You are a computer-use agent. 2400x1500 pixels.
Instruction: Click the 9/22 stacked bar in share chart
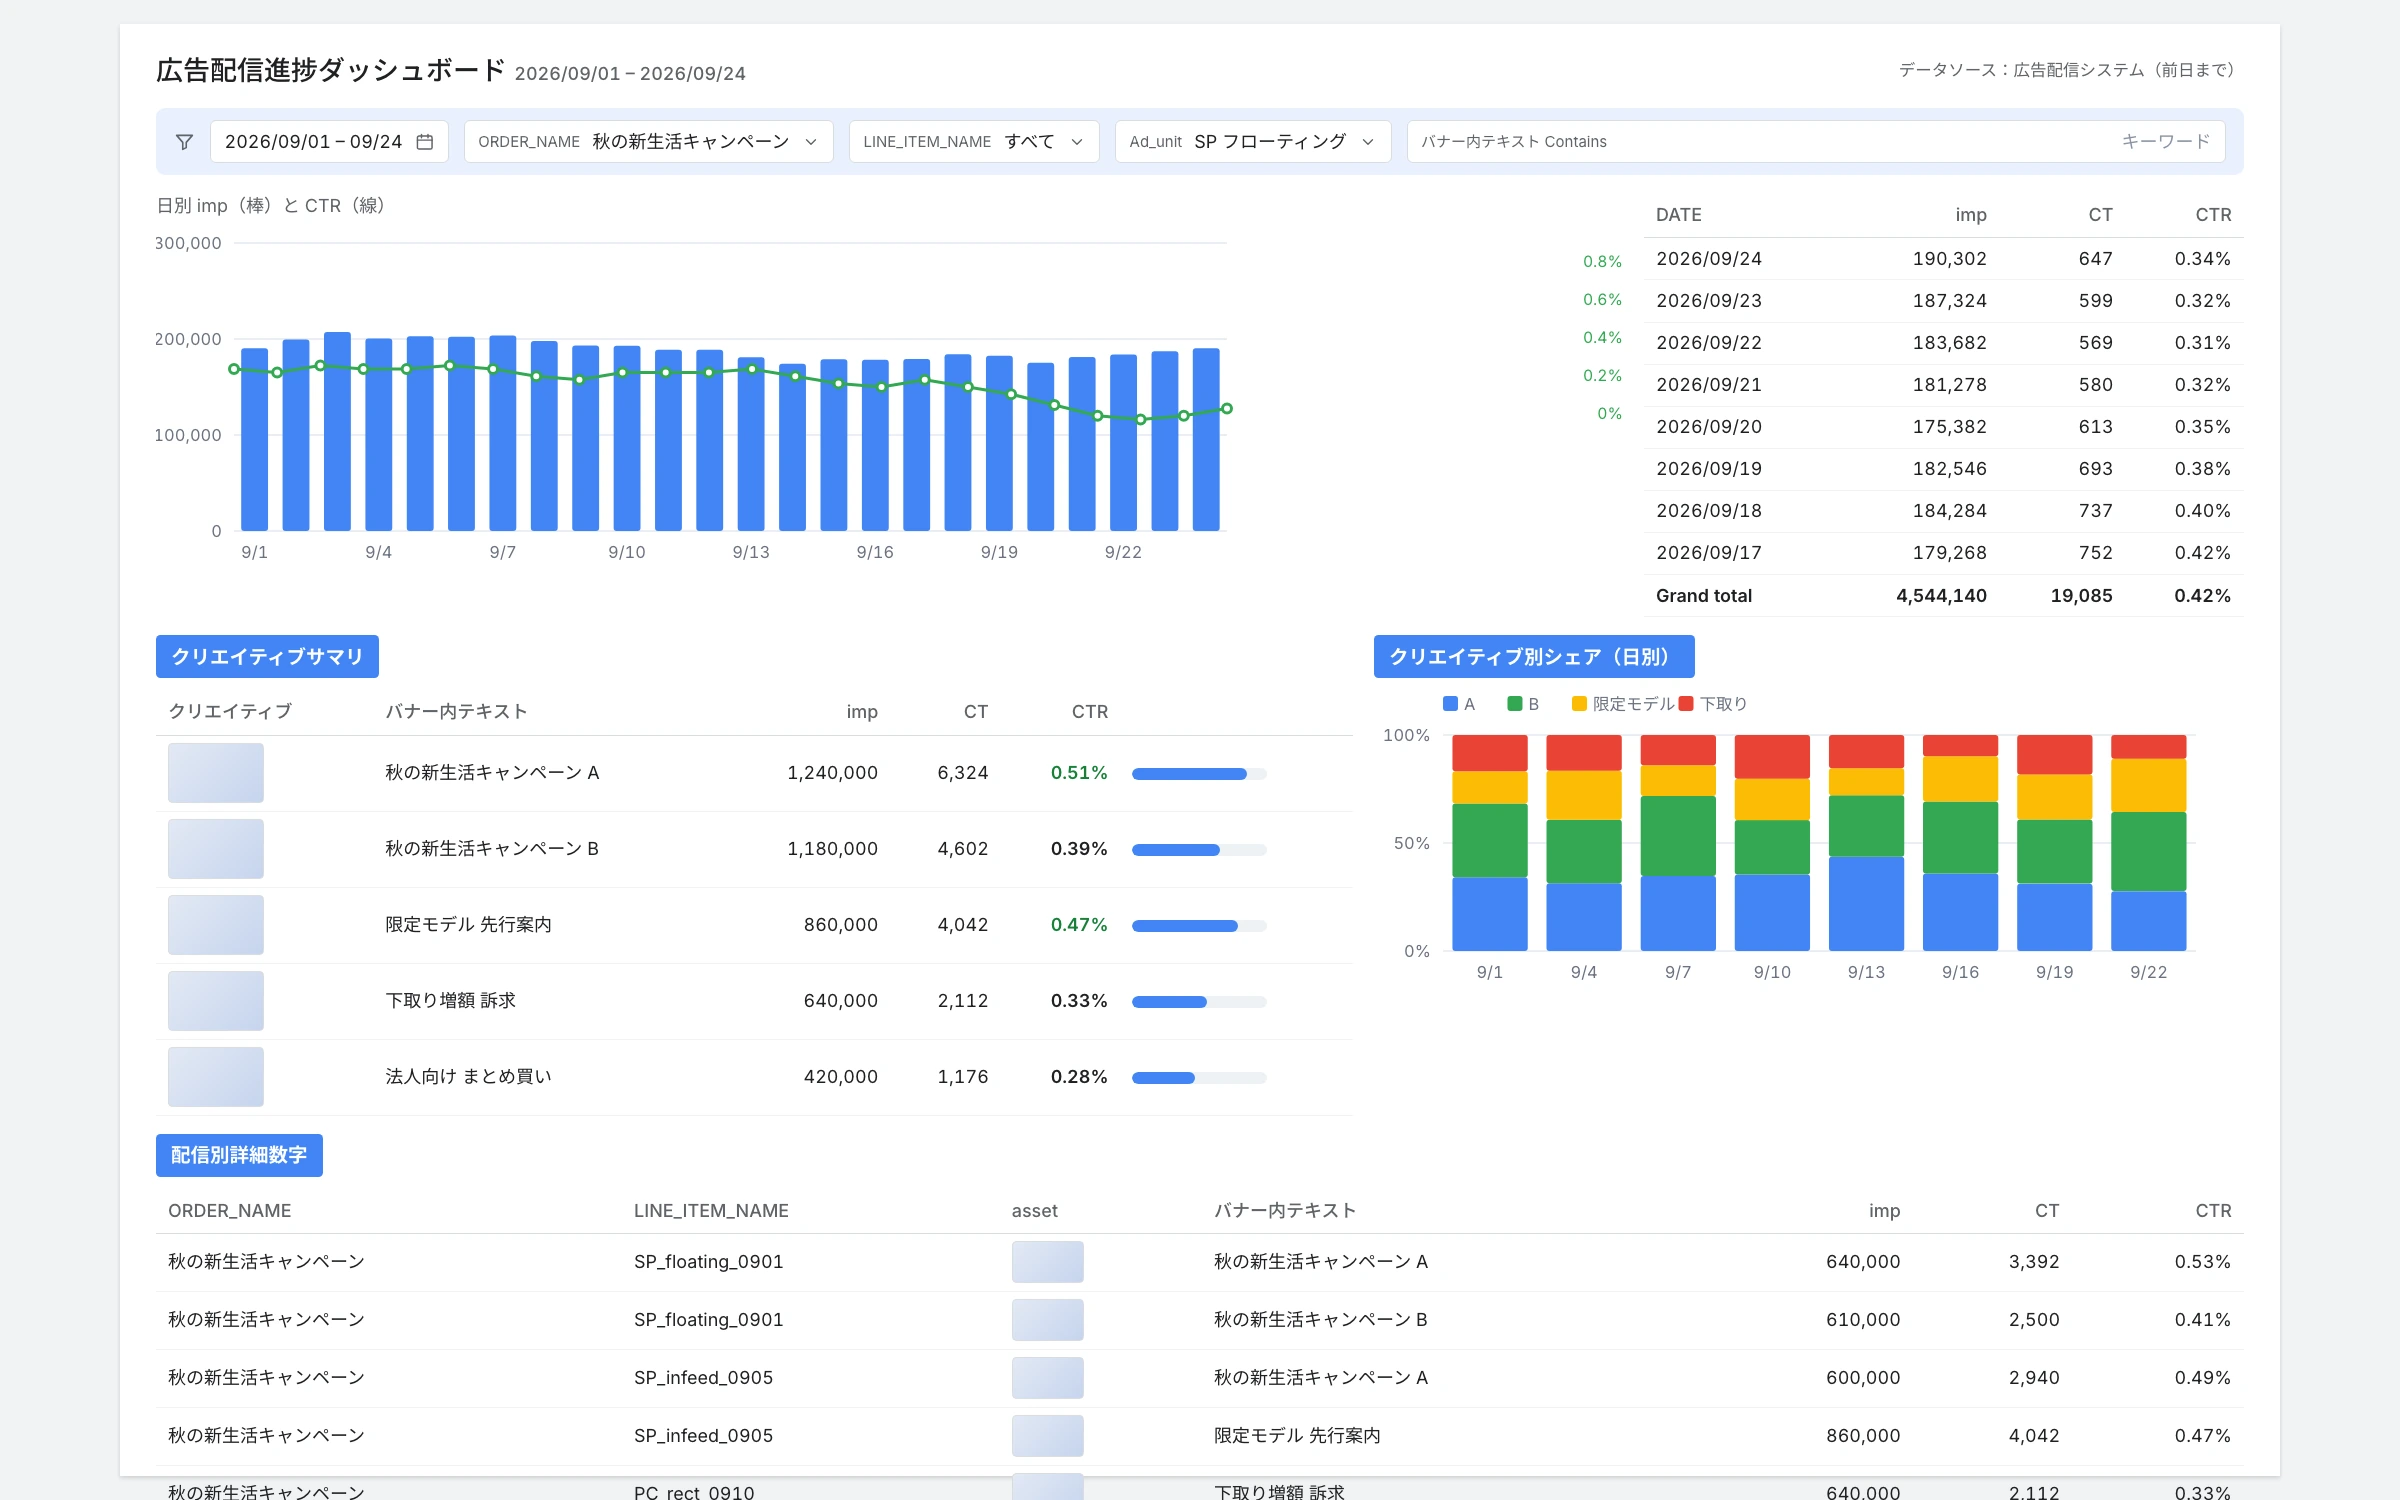[x=2148, y=843]
